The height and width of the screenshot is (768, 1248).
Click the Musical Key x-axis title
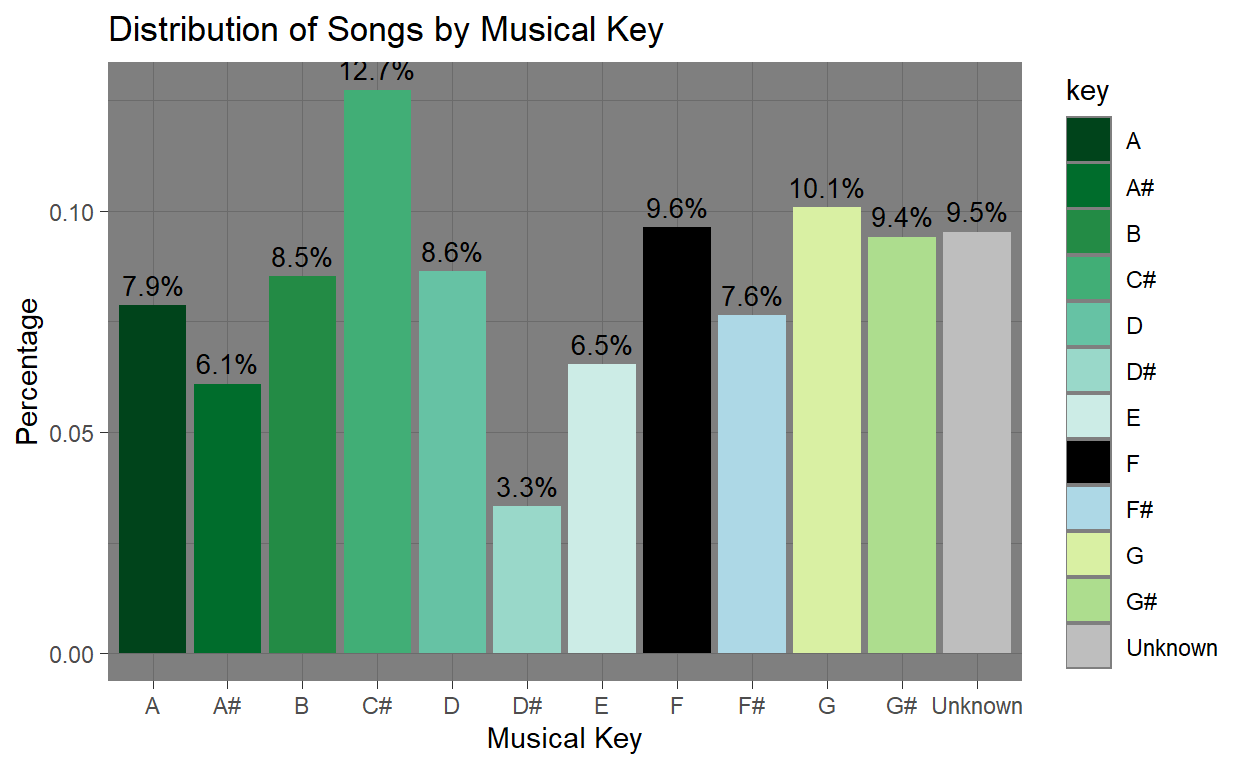tap(564, 739)
